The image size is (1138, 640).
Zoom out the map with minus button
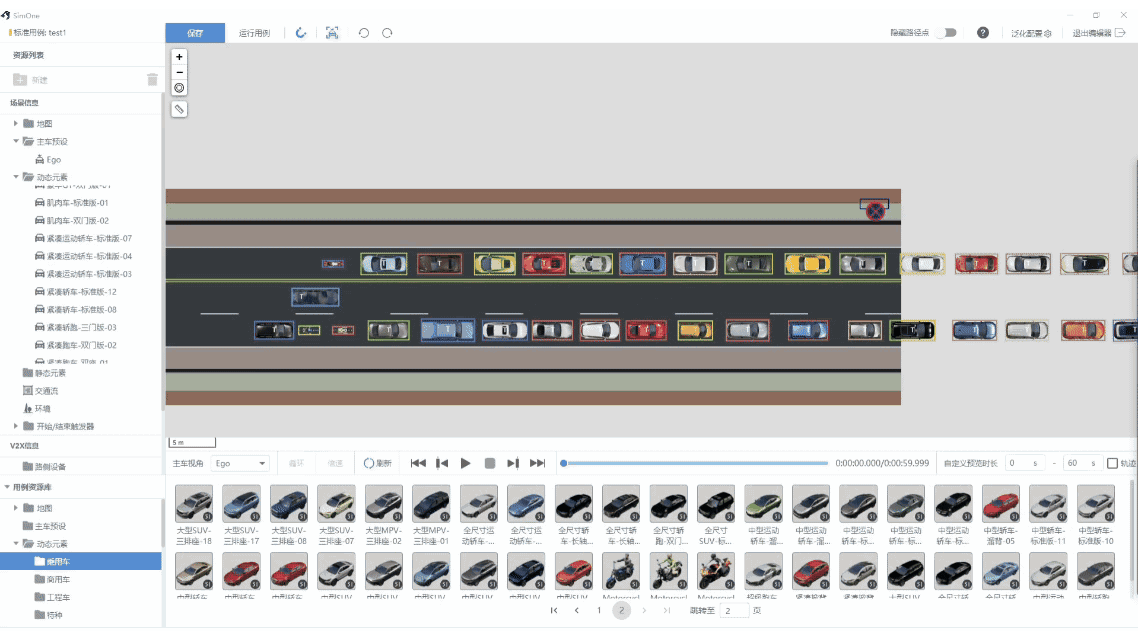(x=179, y=72)
